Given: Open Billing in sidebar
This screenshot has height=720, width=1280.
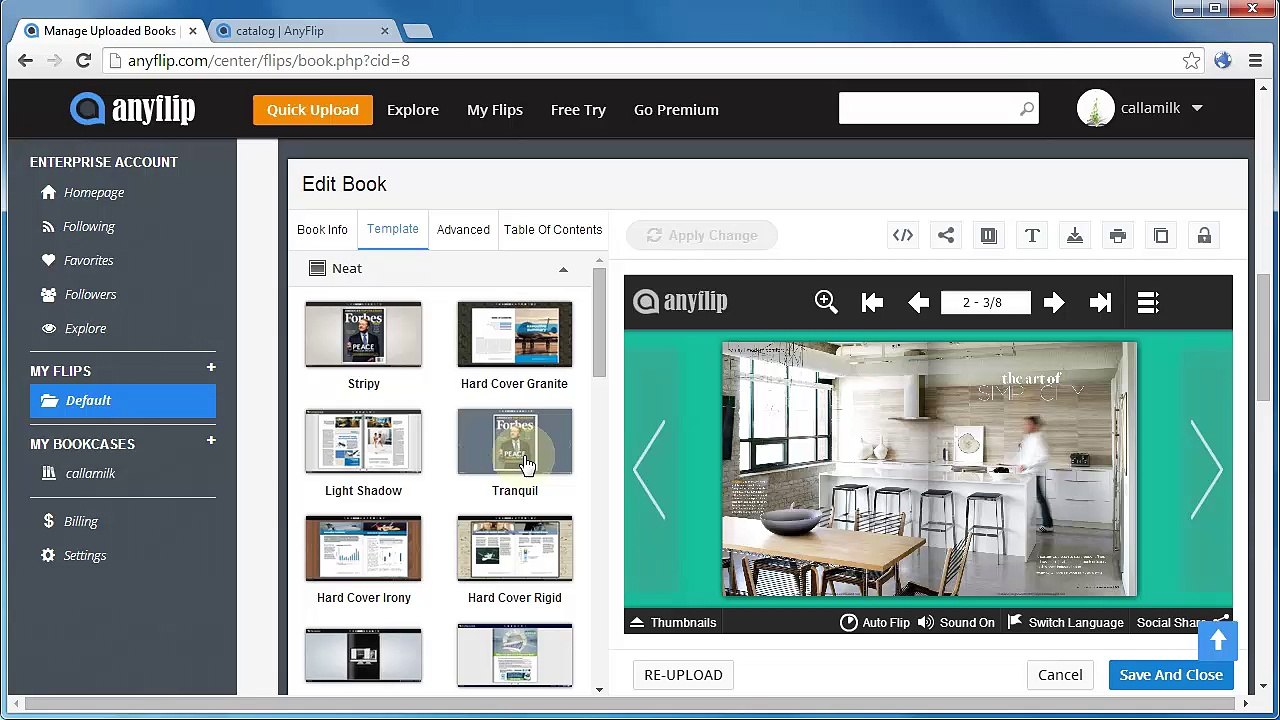Looking at the screenshot, I should click(x=70, y=521).
